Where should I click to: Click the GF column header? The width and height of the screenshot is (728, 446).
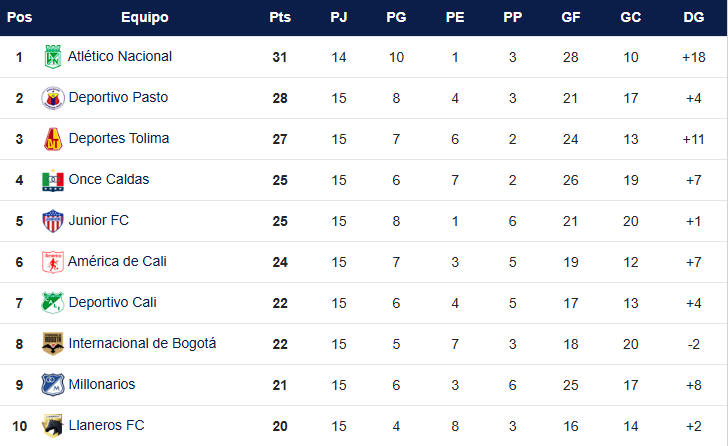point(571,17)
